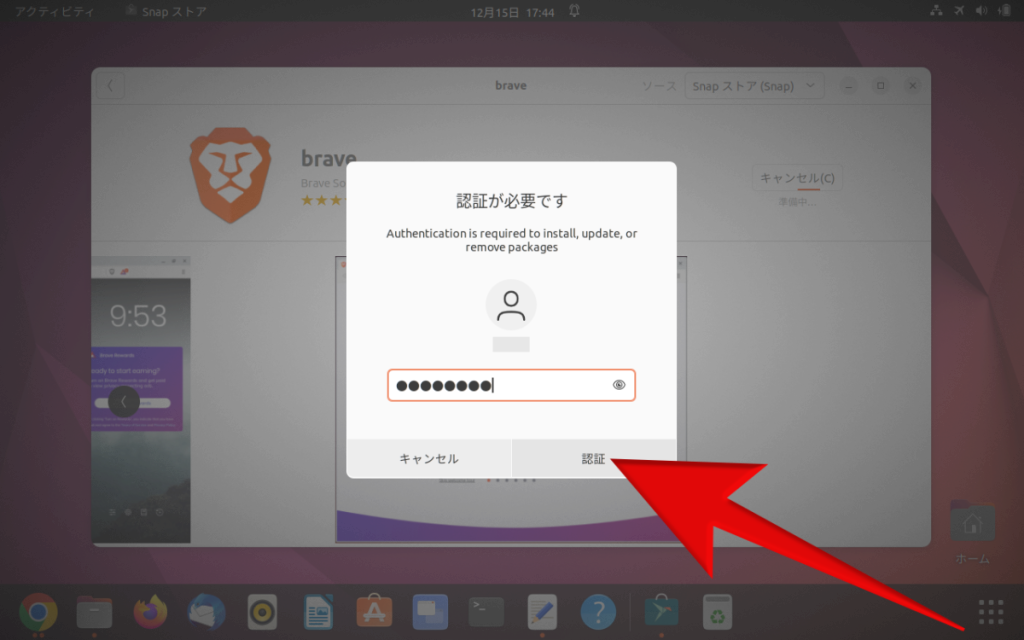Click the brave title in the window header
This screenshot has height=640, width=1024.
coord(511,86)
